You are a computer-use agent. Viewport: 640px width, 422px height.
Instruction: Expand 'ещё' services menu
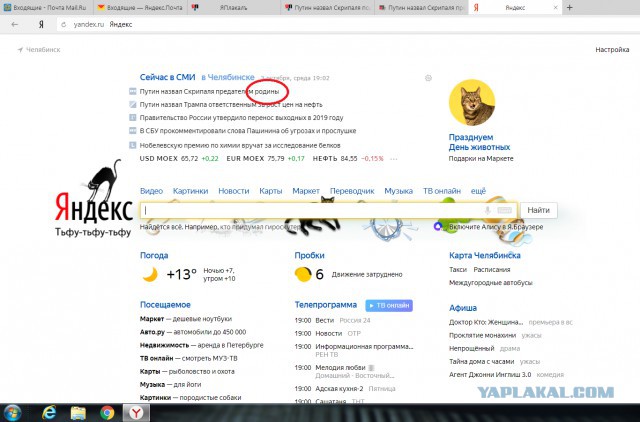[478, 191]
